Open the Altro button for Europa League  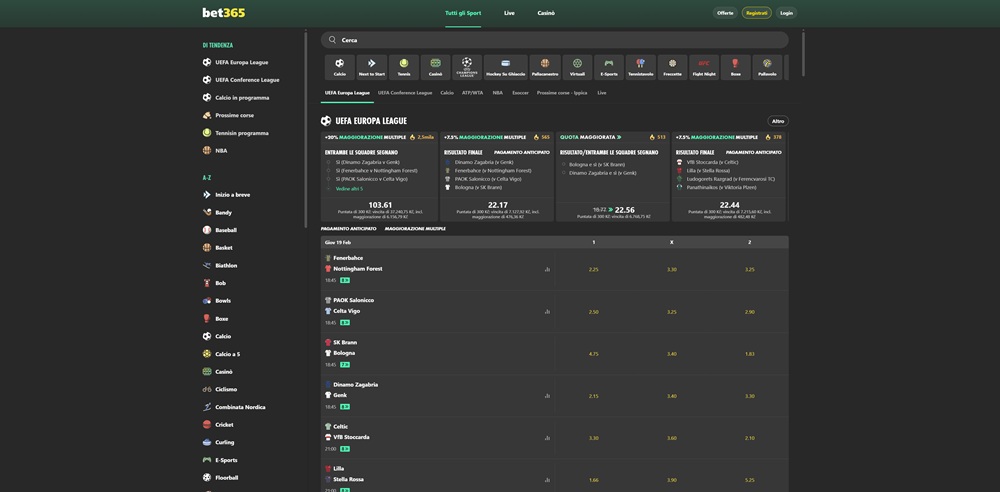point(778,121)
